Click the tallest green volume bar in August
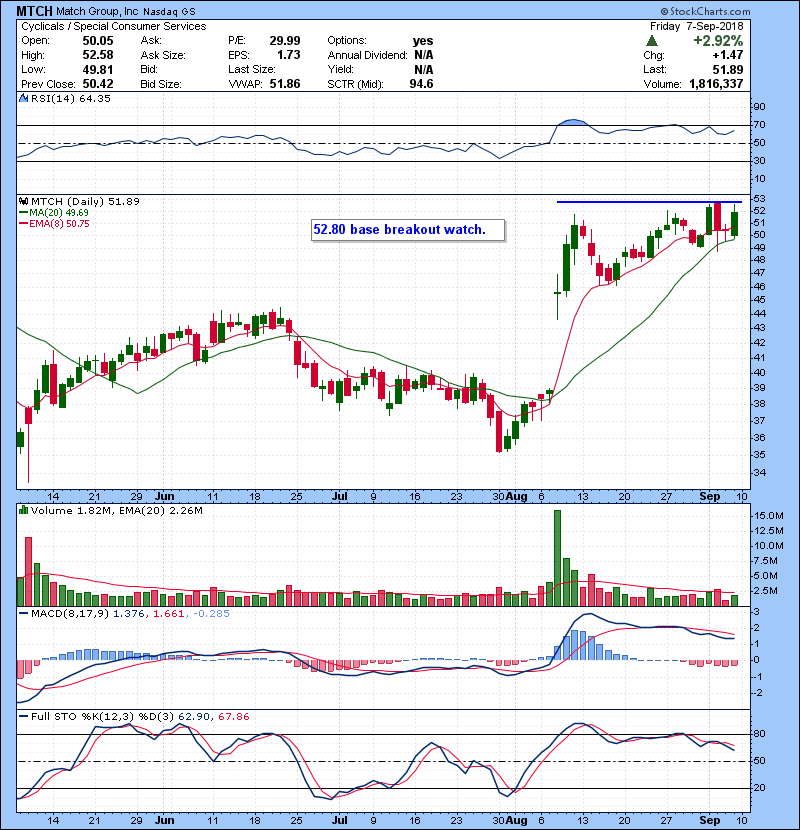The image size is (800, 830). click(557, 558)
